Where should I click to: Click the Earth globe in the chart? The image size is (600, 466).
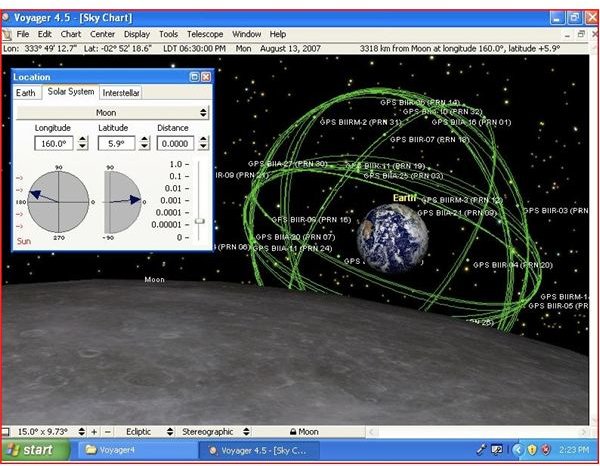point(392,238)
